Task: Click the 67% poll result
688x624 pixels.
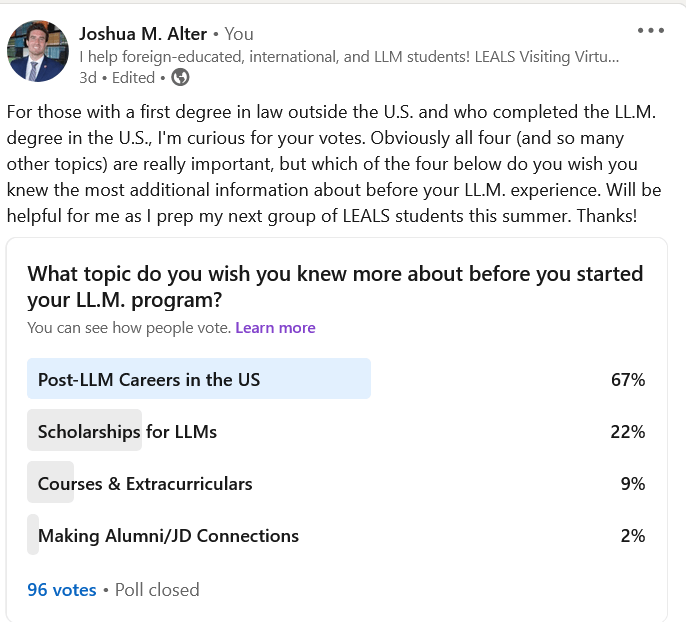Action: click(x=628, y=379)
